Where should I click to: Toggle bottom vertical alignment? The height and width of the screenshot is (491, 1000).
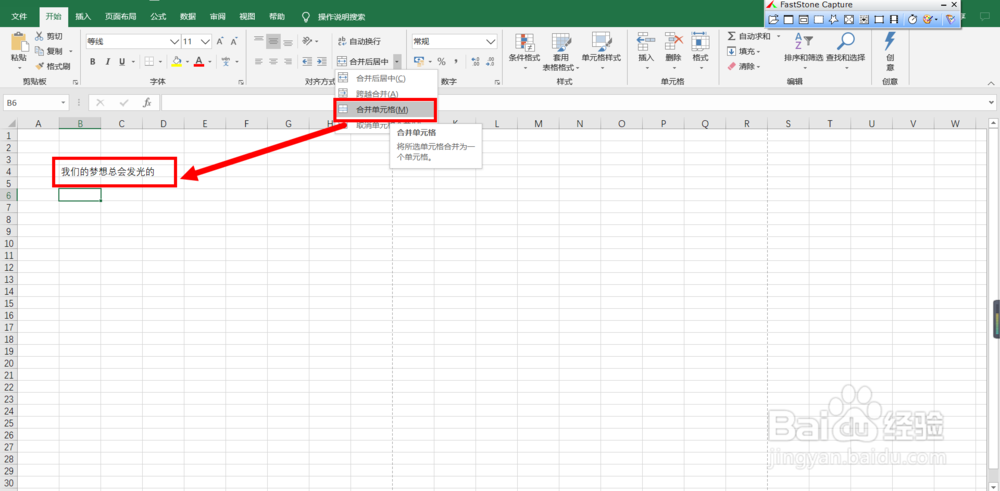click(288, 41)
